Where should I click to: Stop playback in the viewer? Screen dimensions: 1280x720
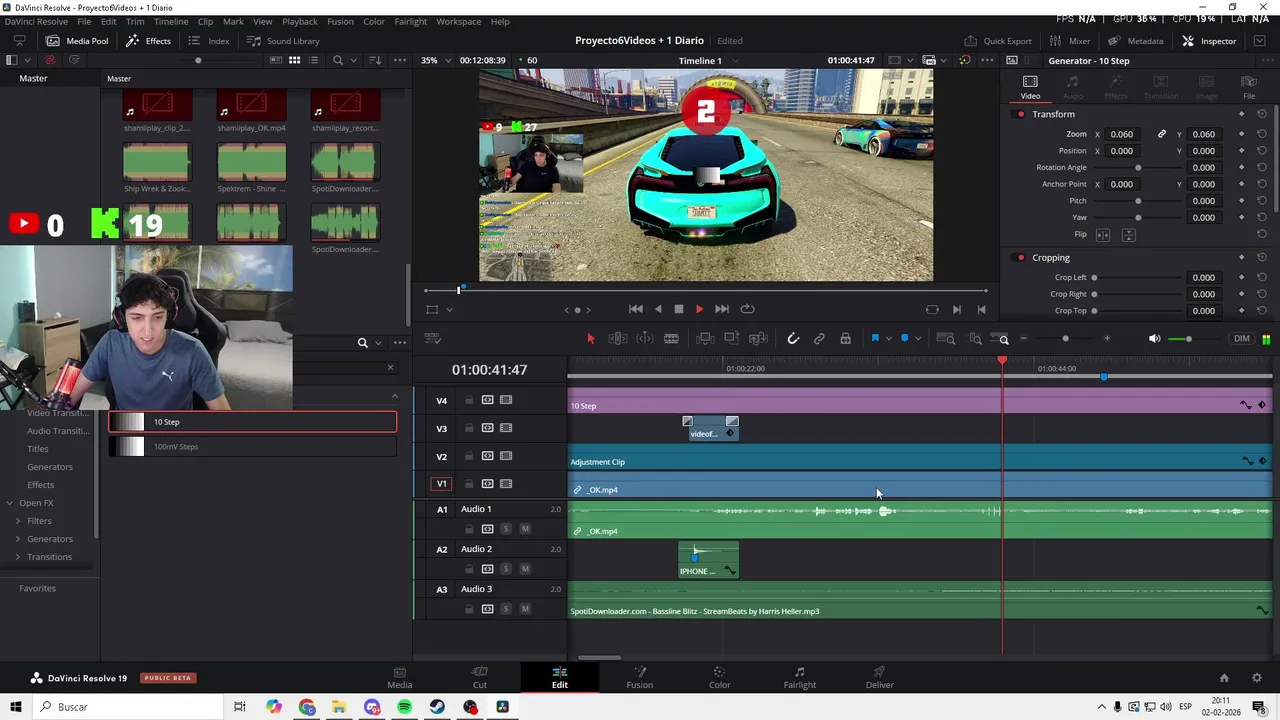pyautogui.click(x=678, y=309)
